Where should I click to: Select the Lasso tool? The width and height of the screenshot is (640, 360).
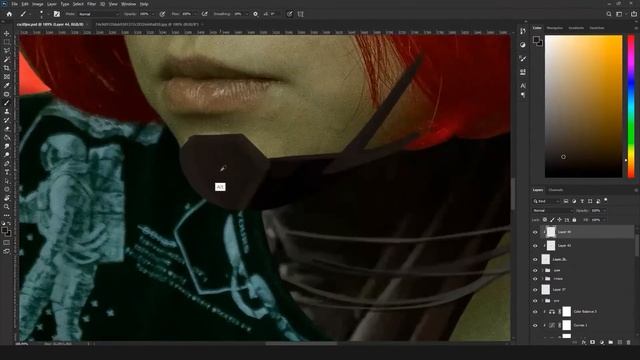tap(7, 51)
